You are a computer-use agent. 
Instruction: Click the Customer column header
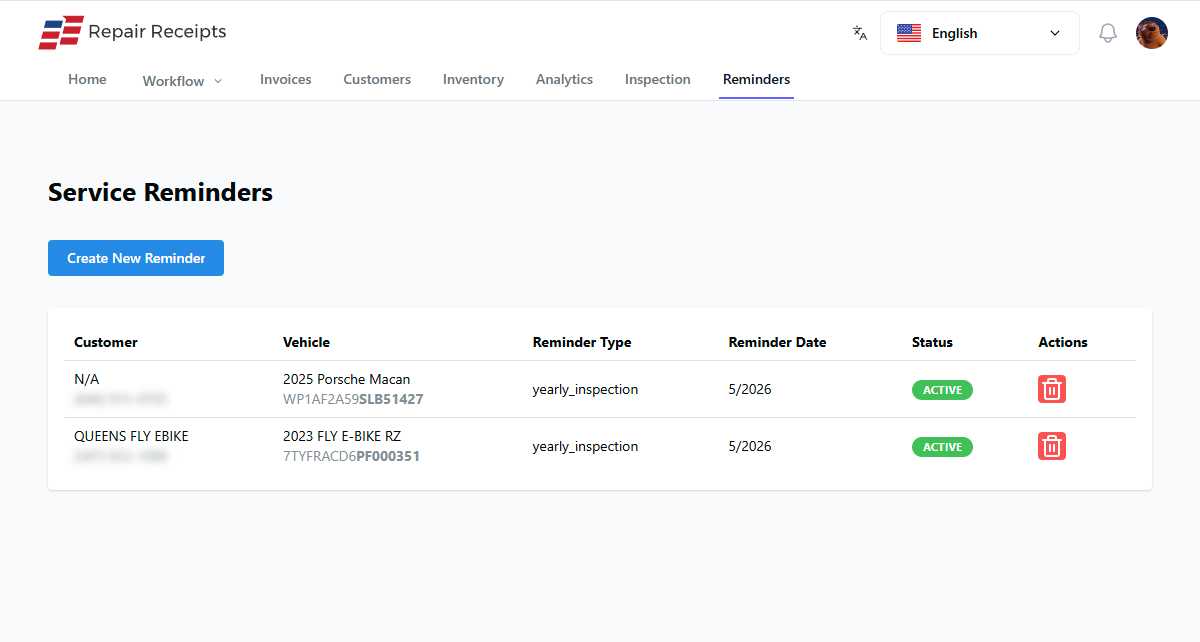coord(105,342)
